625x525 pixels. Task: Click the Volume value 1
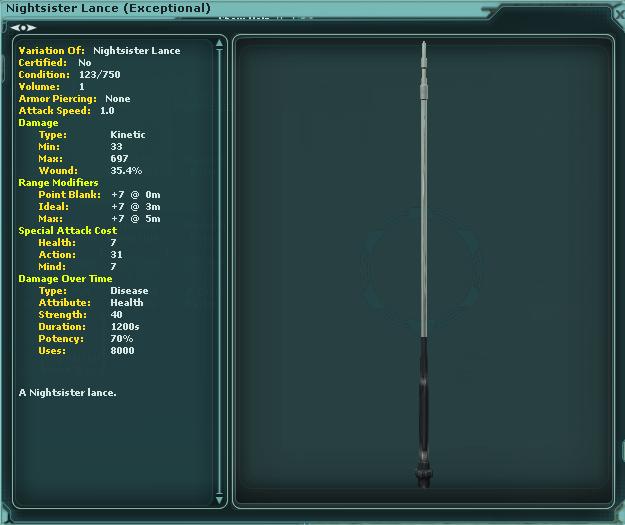(82, 87)
